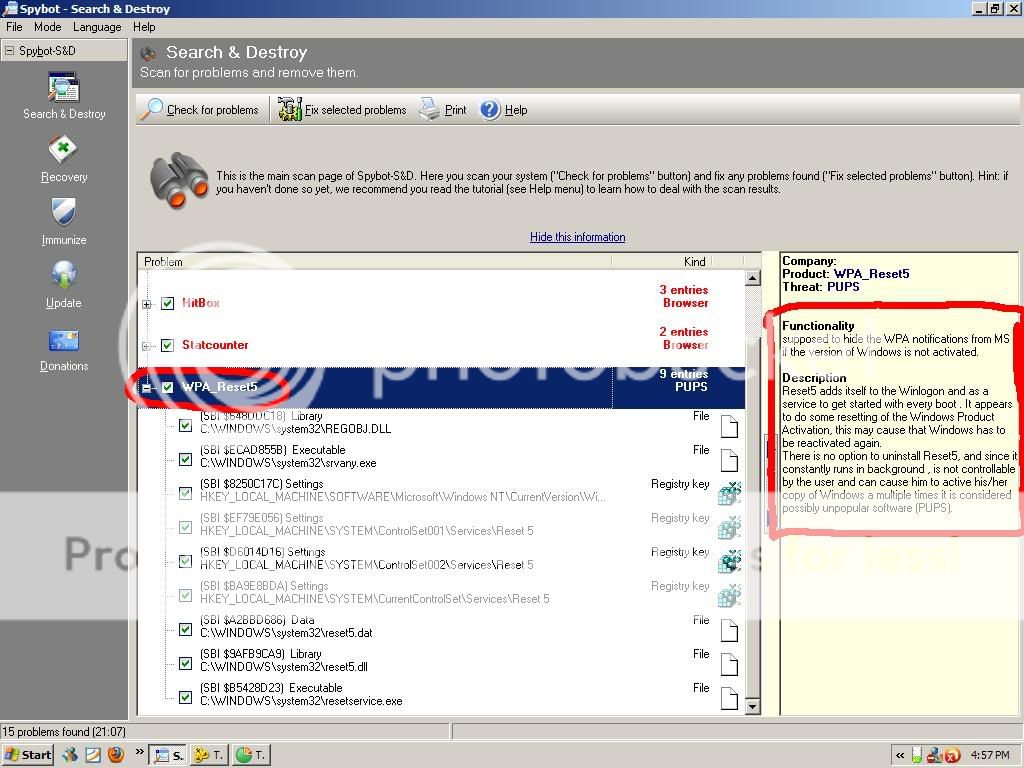
Task: Click the results list scroll up arrow
Action: 752,278
